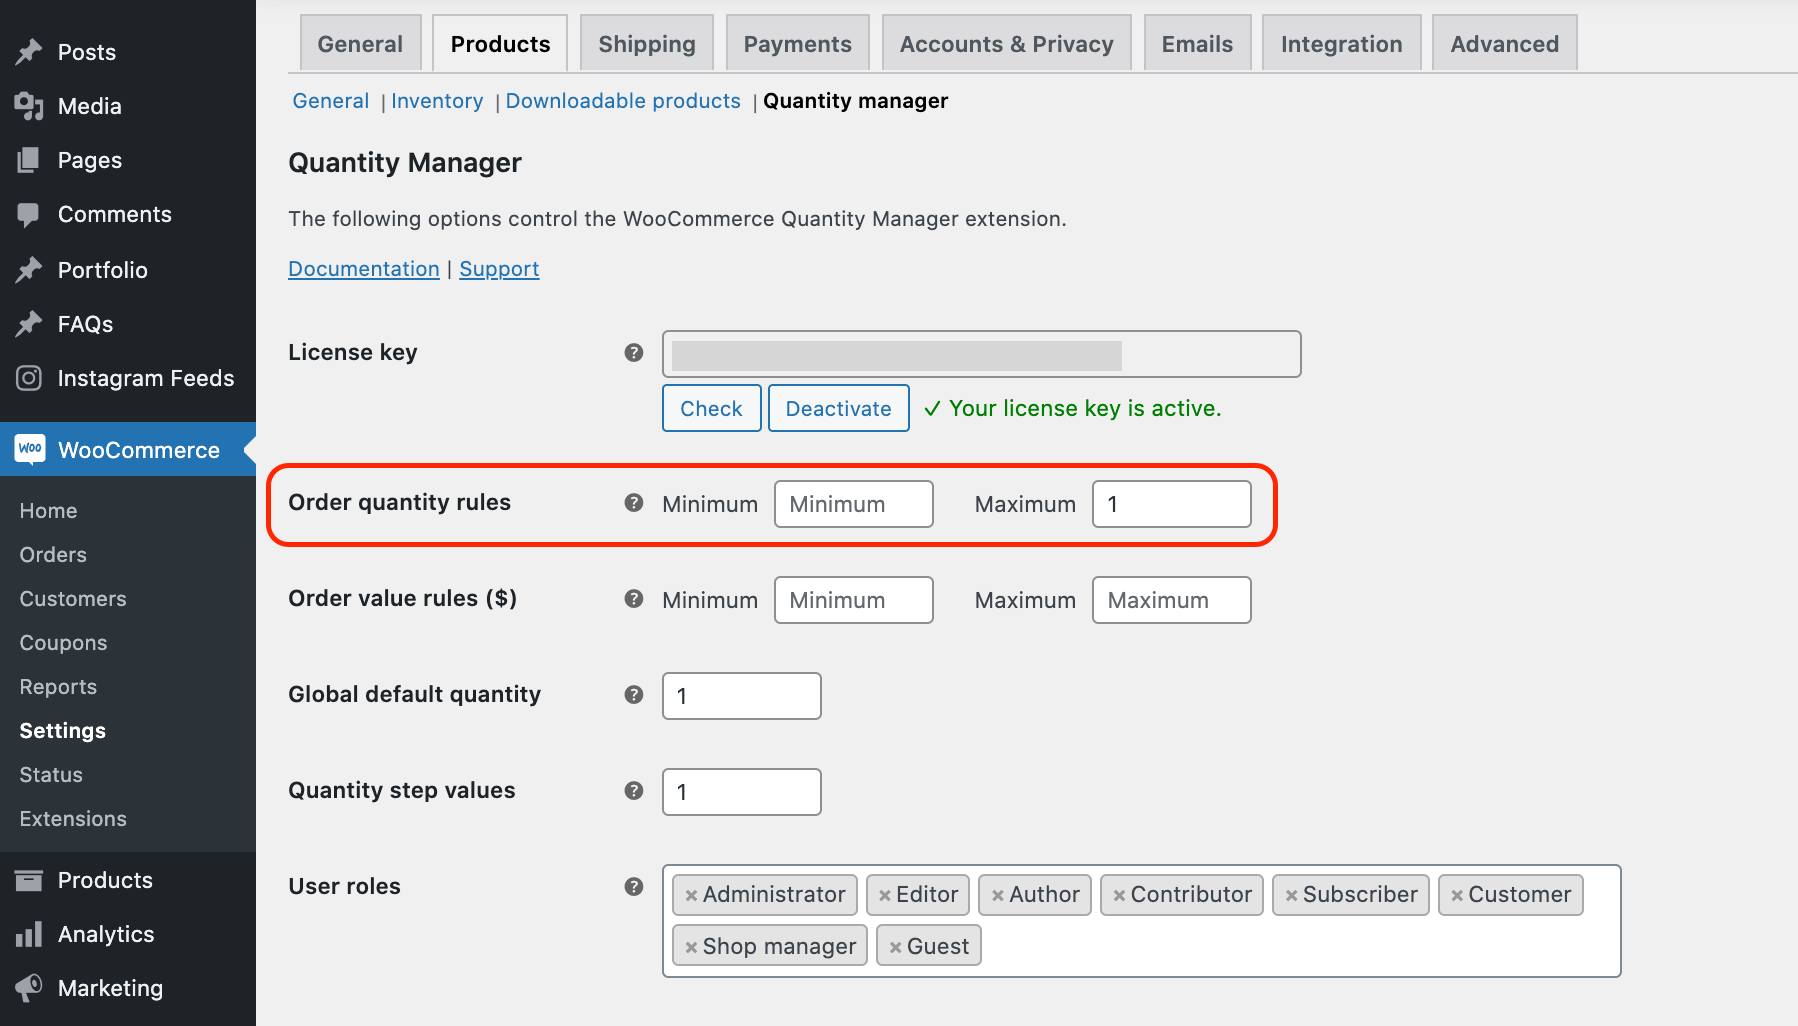
Task: Open the Support link
Action: point(499,269)
